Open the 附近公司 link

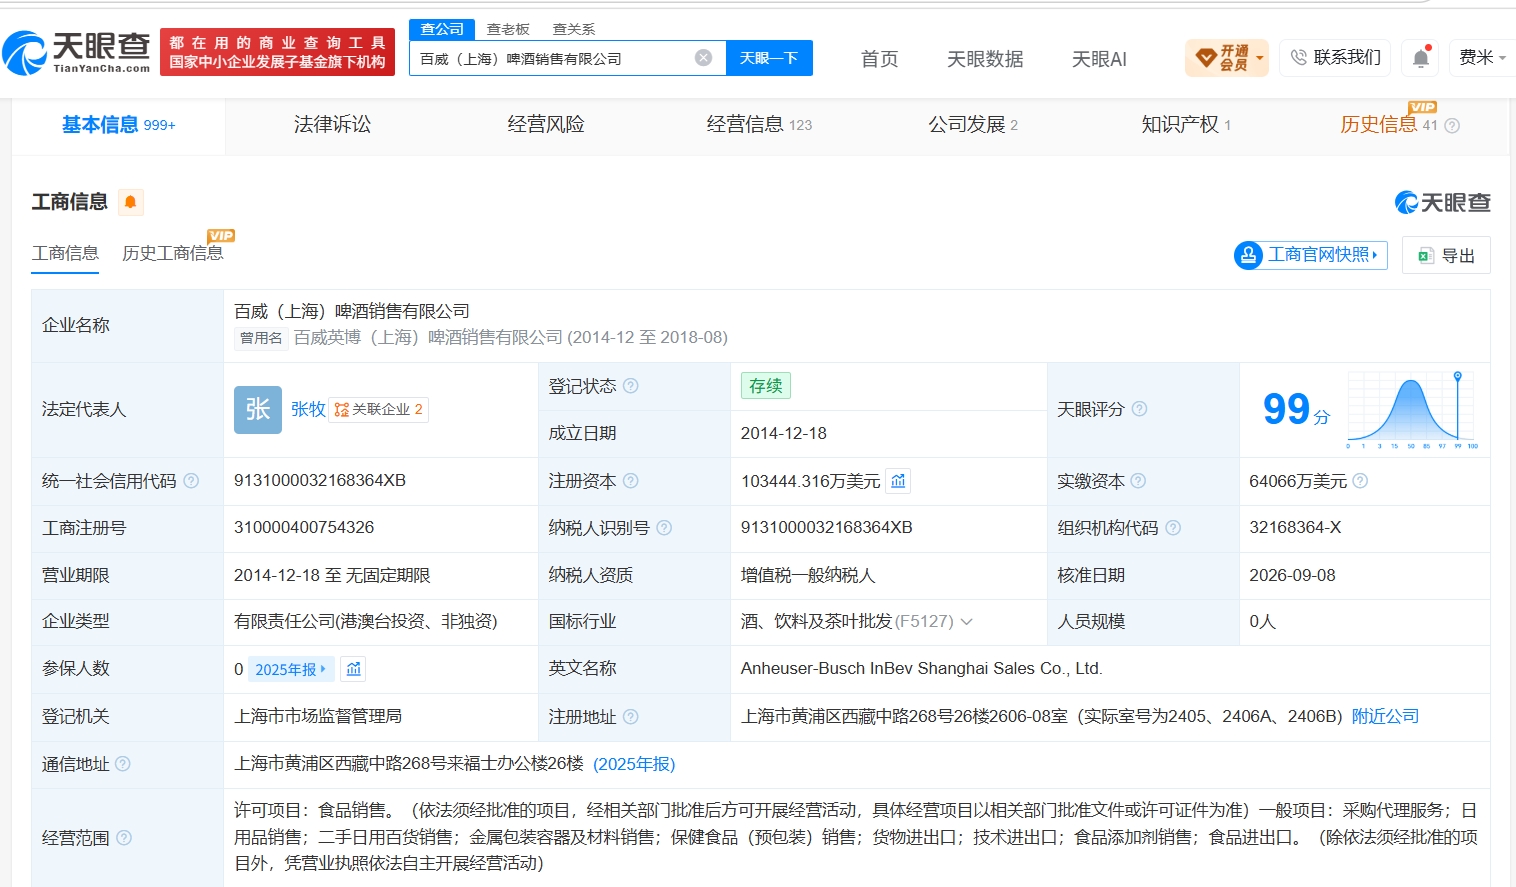(1385, 716)
